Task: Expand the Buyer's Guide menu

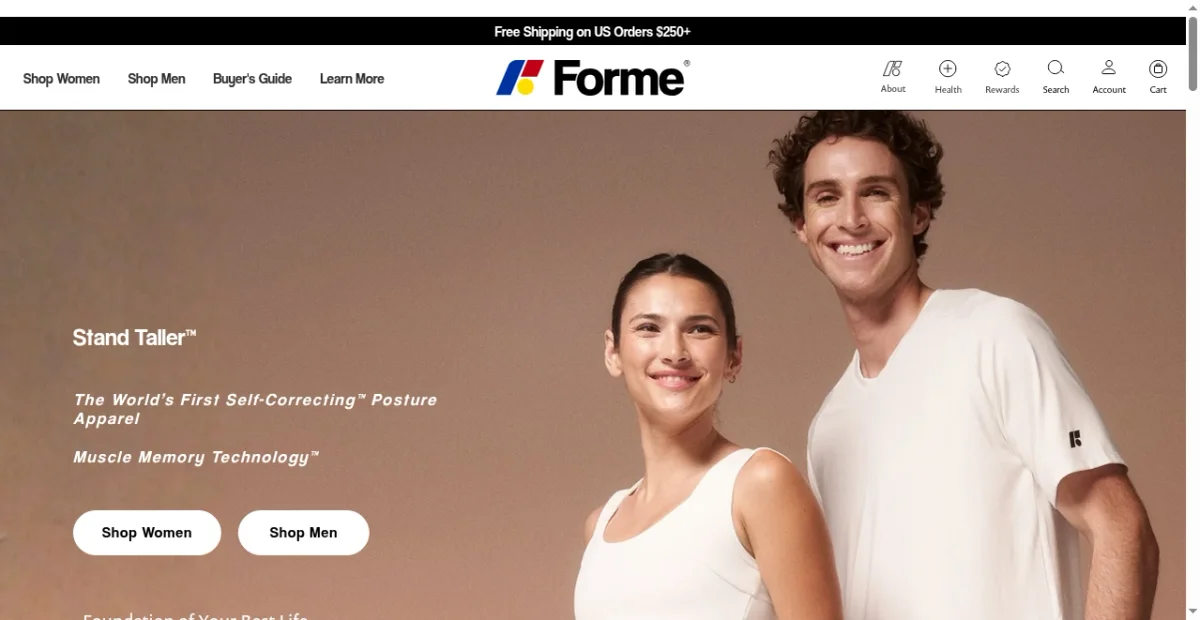Action: click(x=252, y=78)
